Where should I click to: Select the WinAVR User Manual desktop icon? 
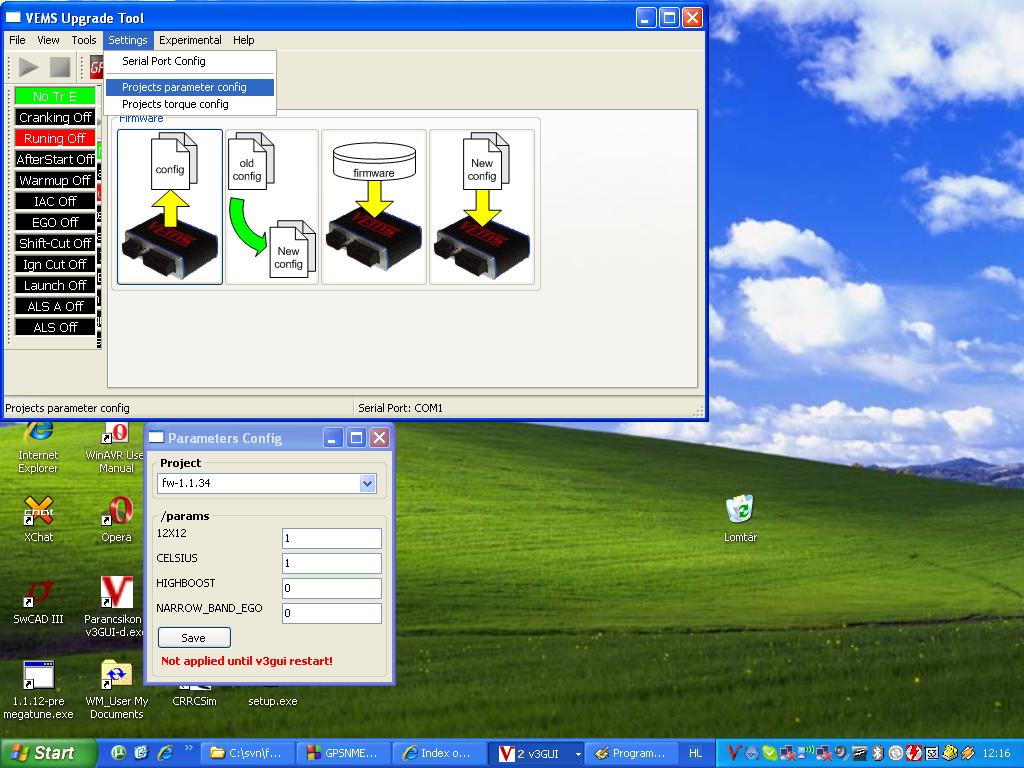[x=115, y=449]
